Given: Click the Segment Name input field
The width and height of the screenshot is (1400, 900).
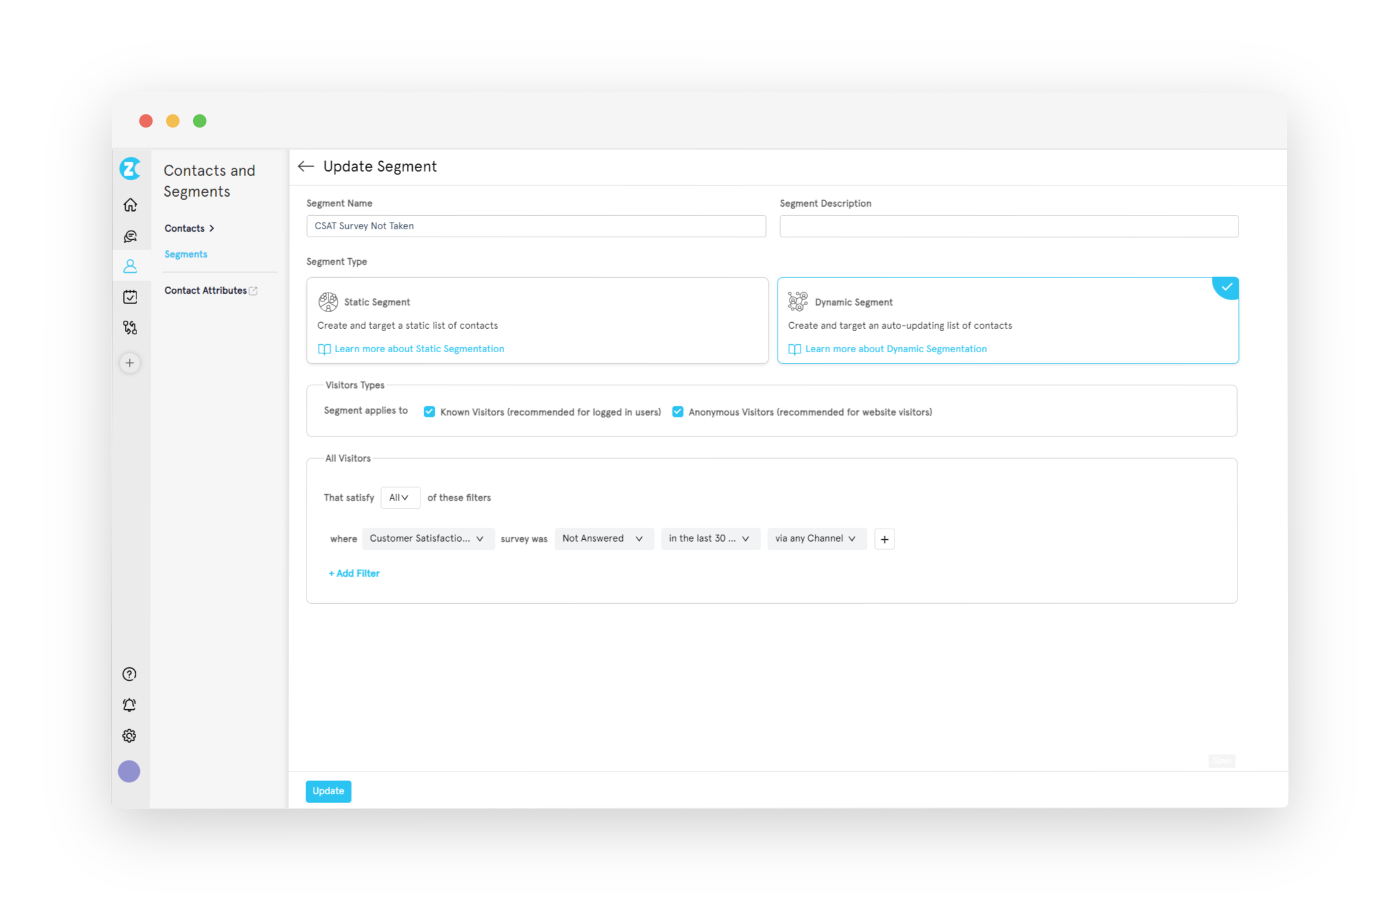Looking at the screenshot, I should [536, 226].
